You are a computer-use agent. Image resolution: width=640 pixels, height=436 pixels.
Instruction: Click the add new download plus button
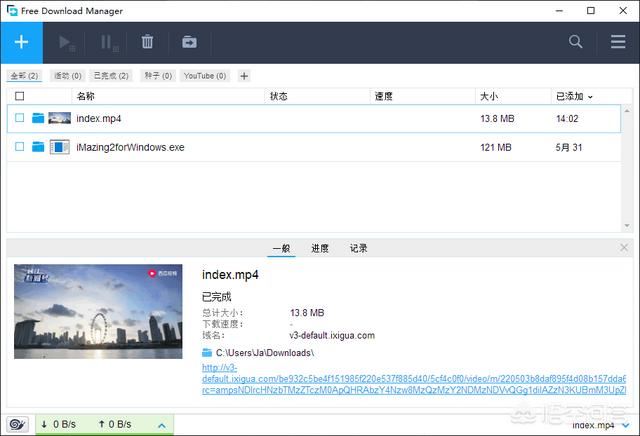pos(21,42)
